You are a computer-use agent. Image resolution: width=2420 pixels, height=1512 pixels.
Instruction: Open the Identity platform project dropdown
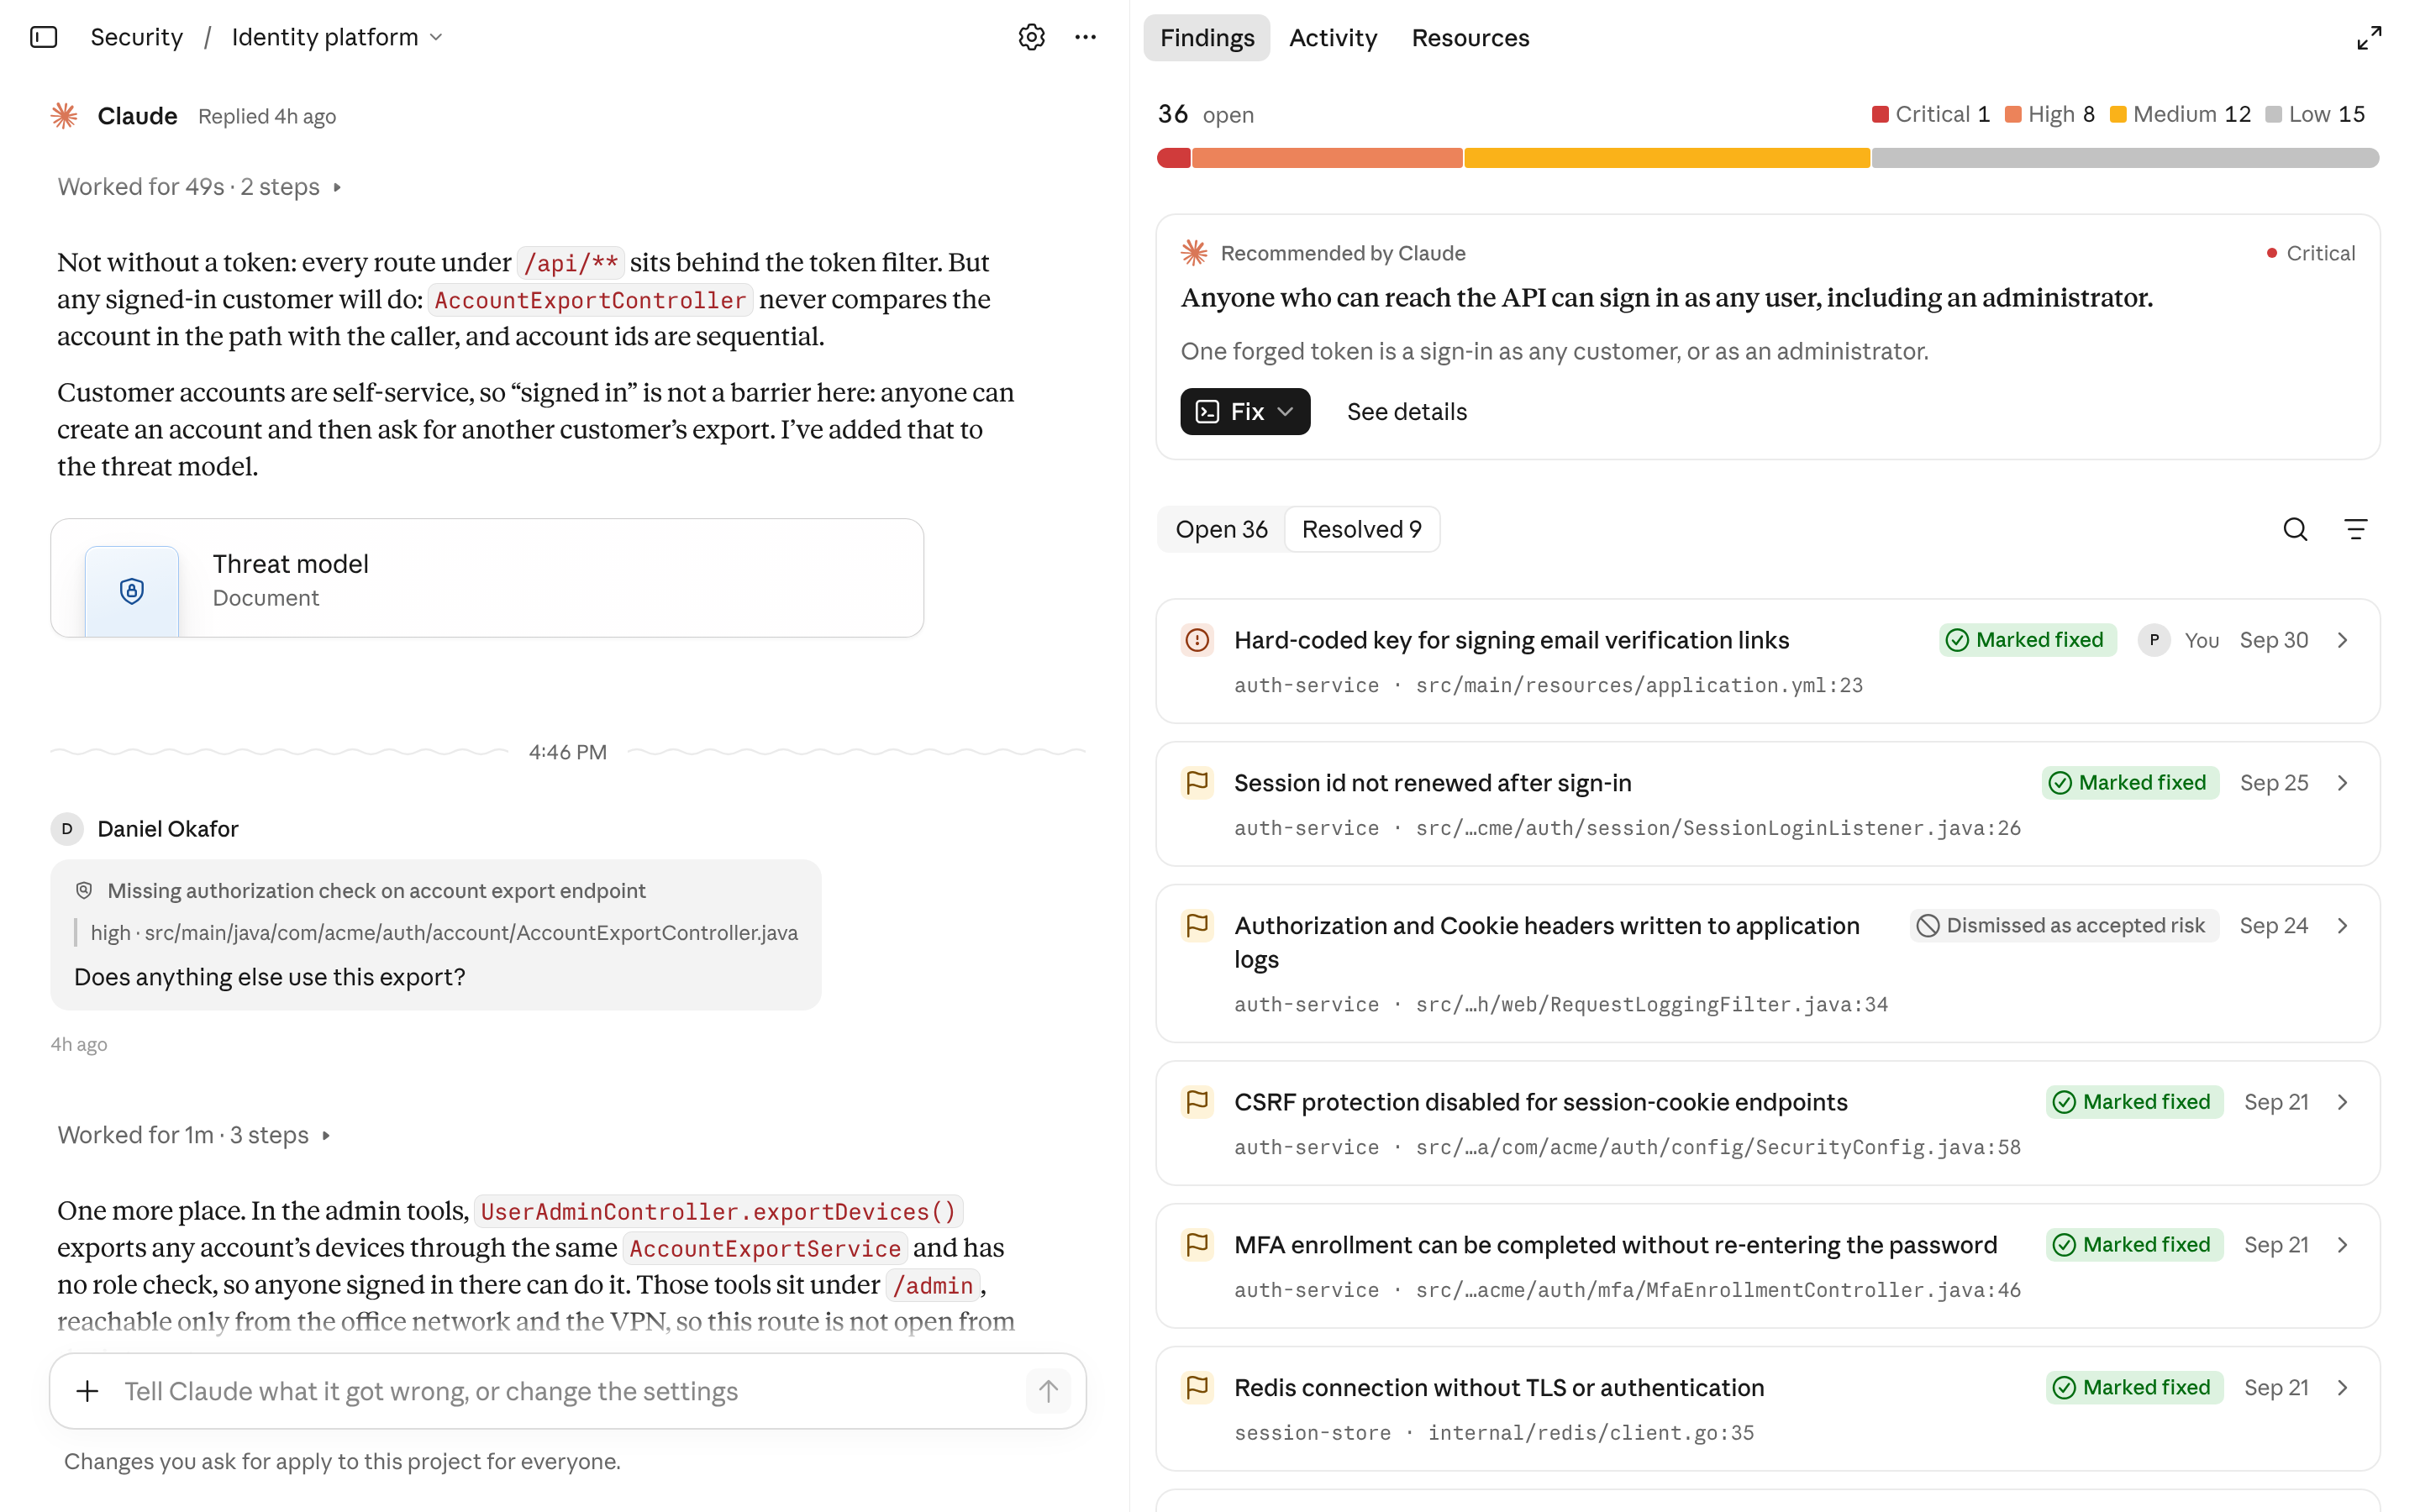pyautogui.click(x=337, y=37)
